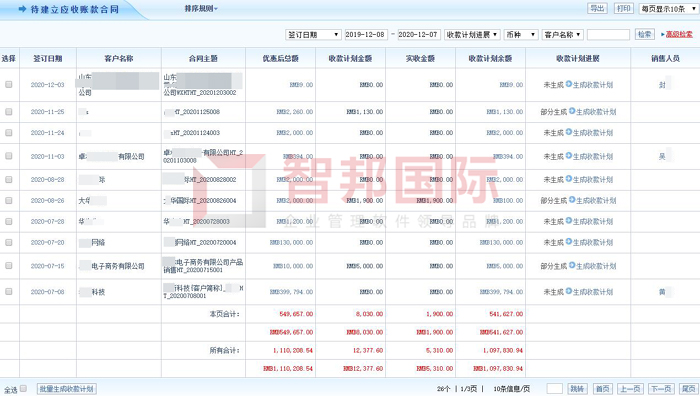Viewport: 700px width, 396px height.
Task: Click the 打印 print button
Action: tap(624, 8)
